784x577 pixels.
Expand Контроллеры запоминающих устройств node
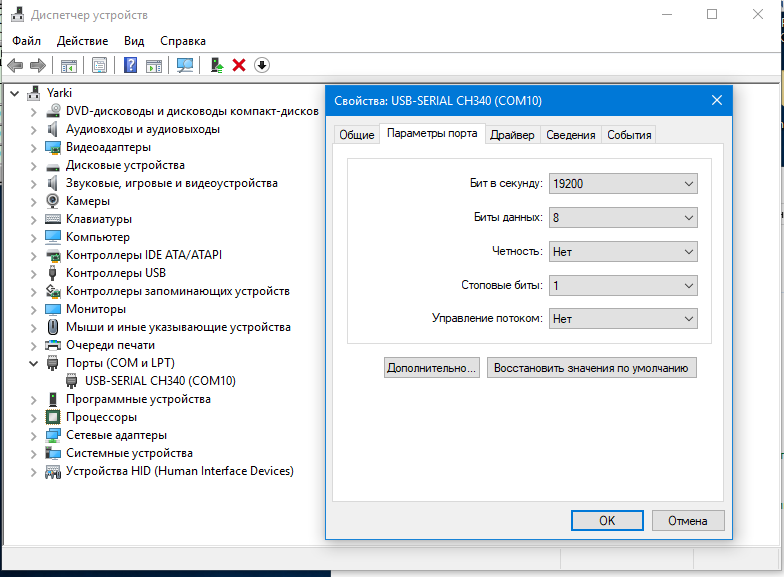pos(34,291)
